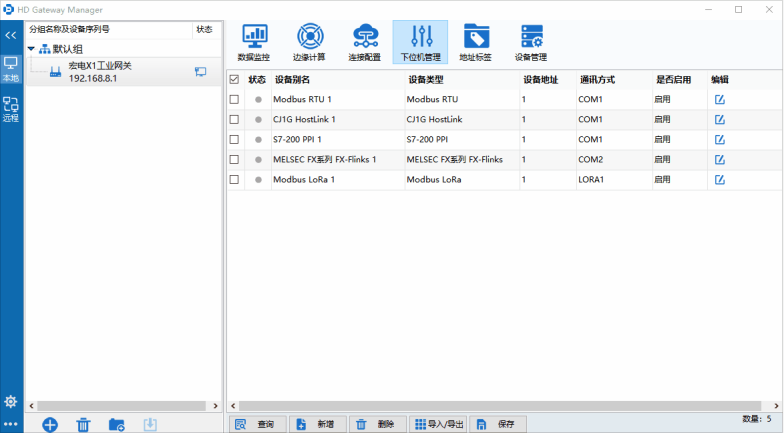
Task: Open the 数据监控 data monitoring tool
Action: click(253, 43)
